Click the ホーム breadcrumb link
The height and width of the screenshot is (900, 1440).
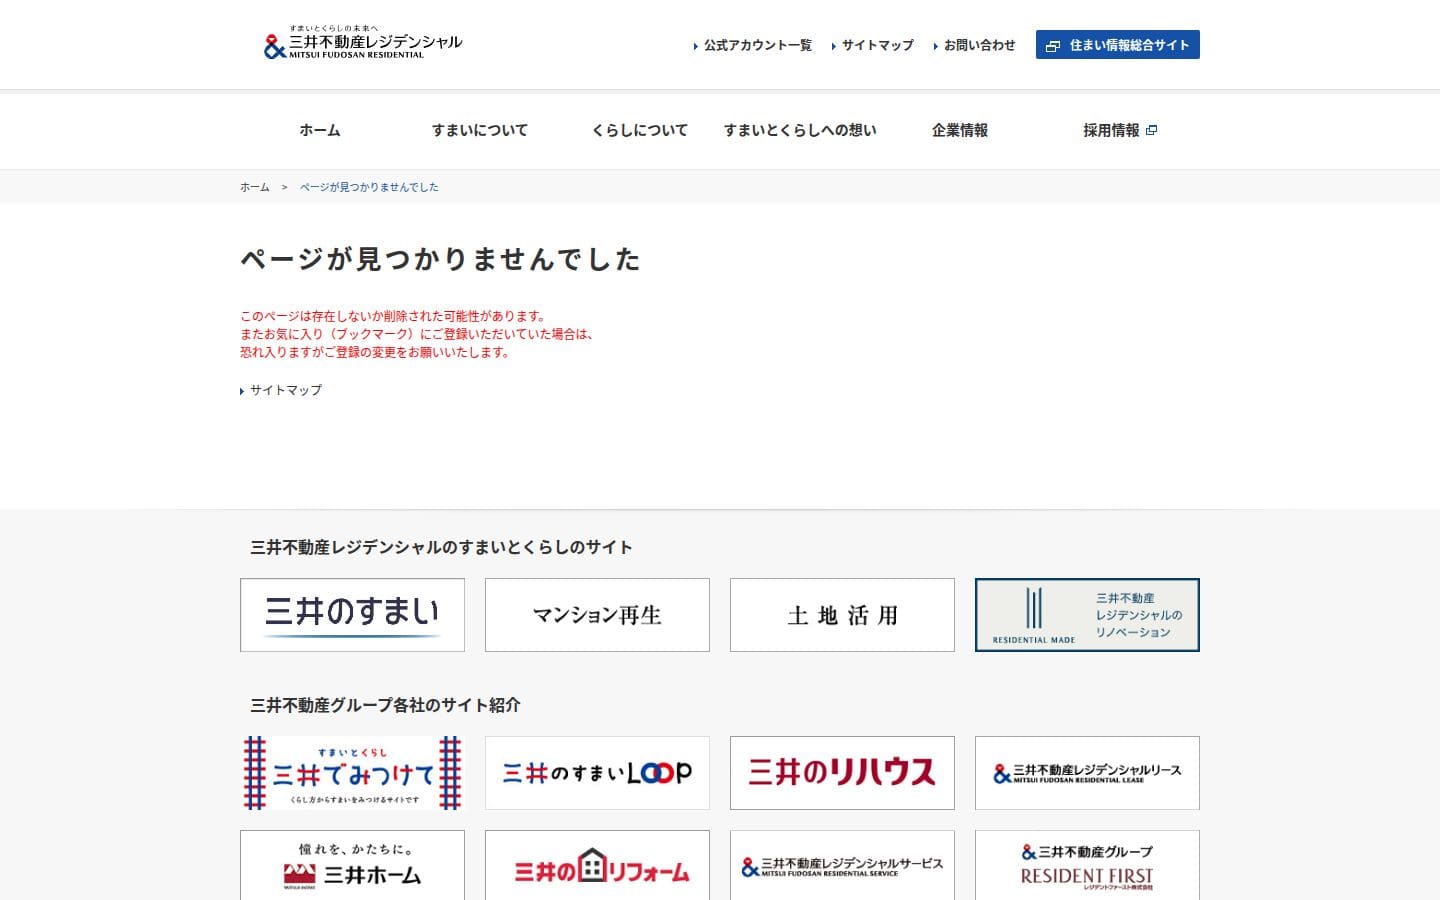pyautogui.click(x=255, y=187)
